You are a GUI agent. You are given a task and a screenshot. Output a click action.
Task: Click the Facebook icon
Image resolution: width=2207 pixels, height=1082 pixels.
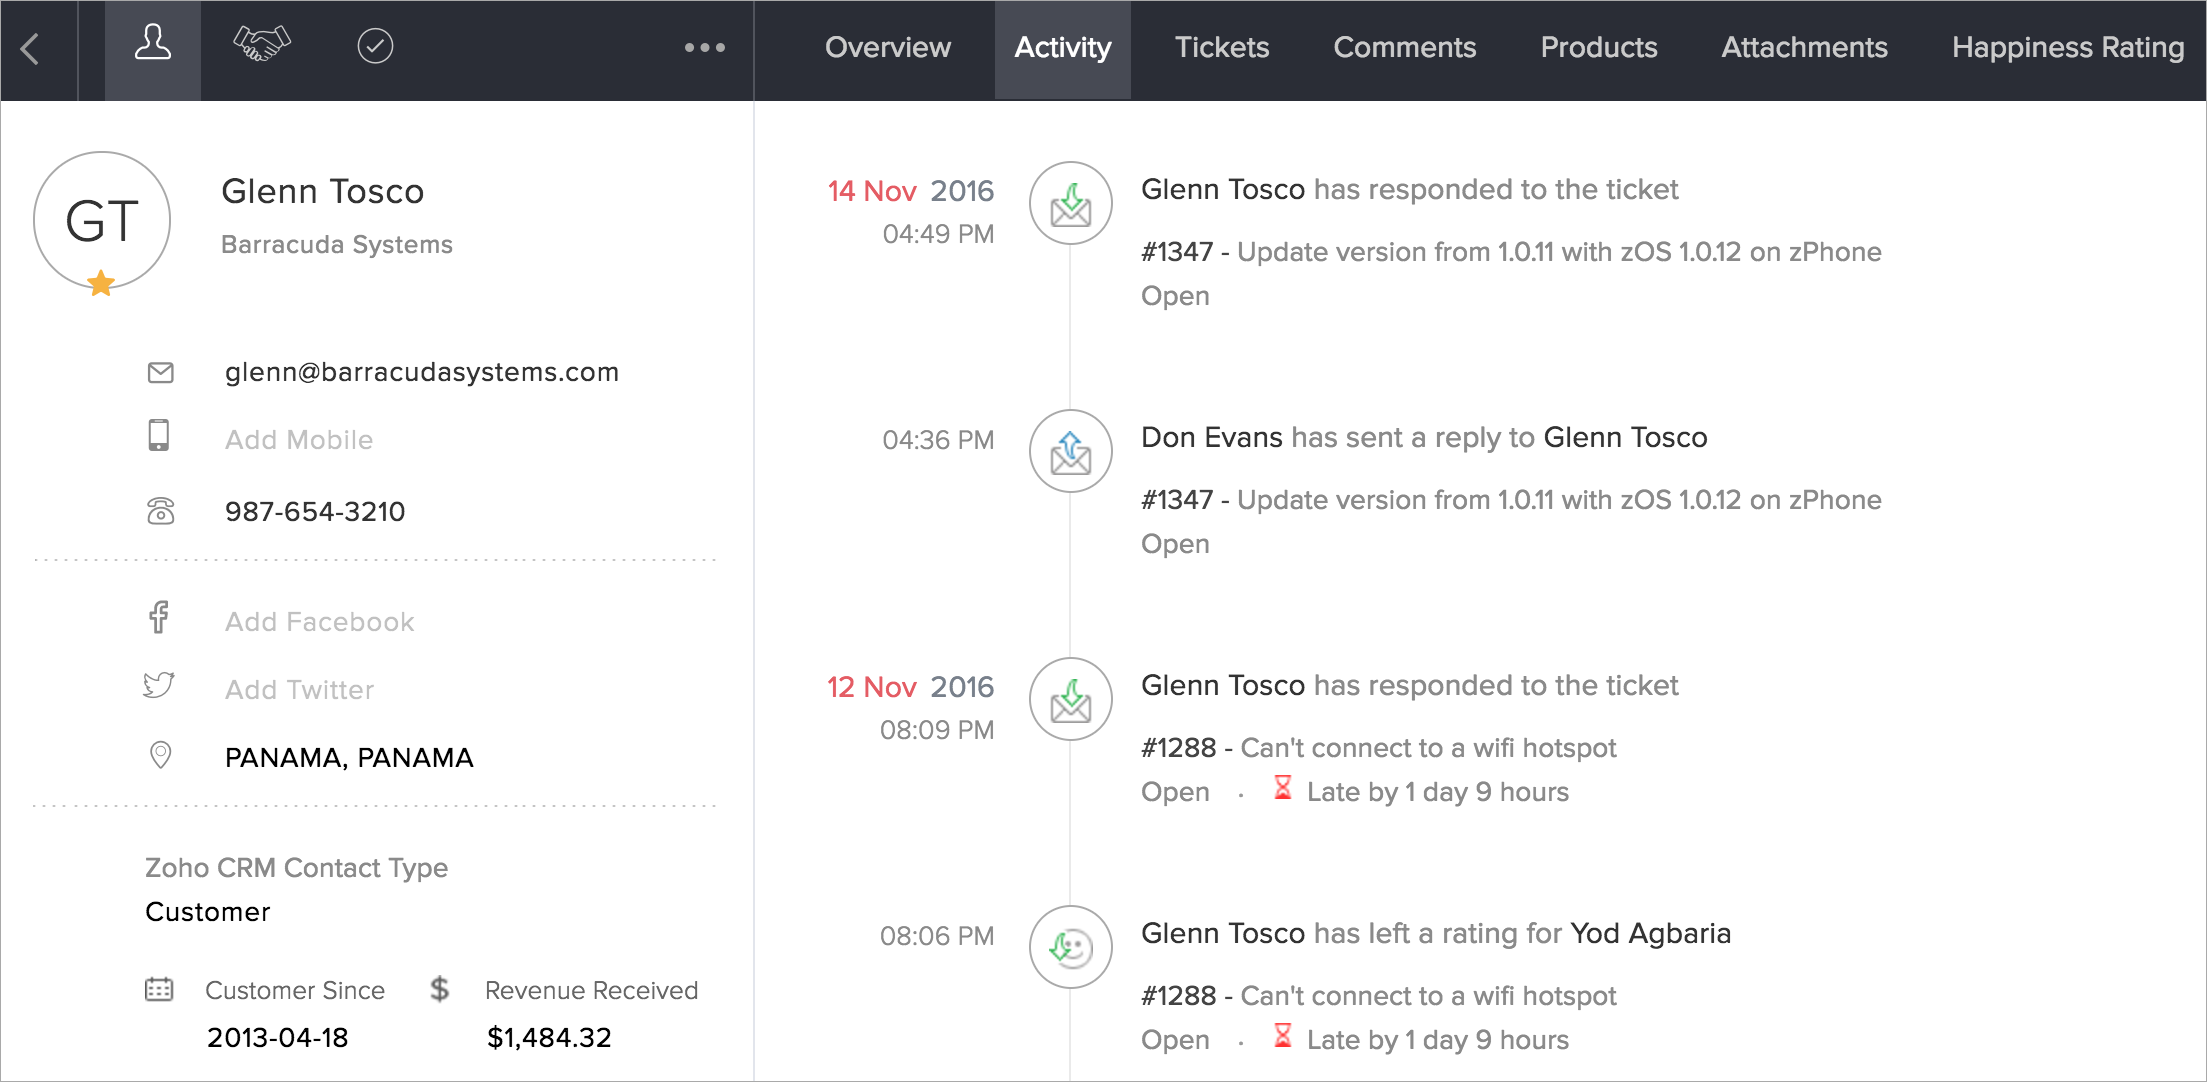(x=159, y=618)
